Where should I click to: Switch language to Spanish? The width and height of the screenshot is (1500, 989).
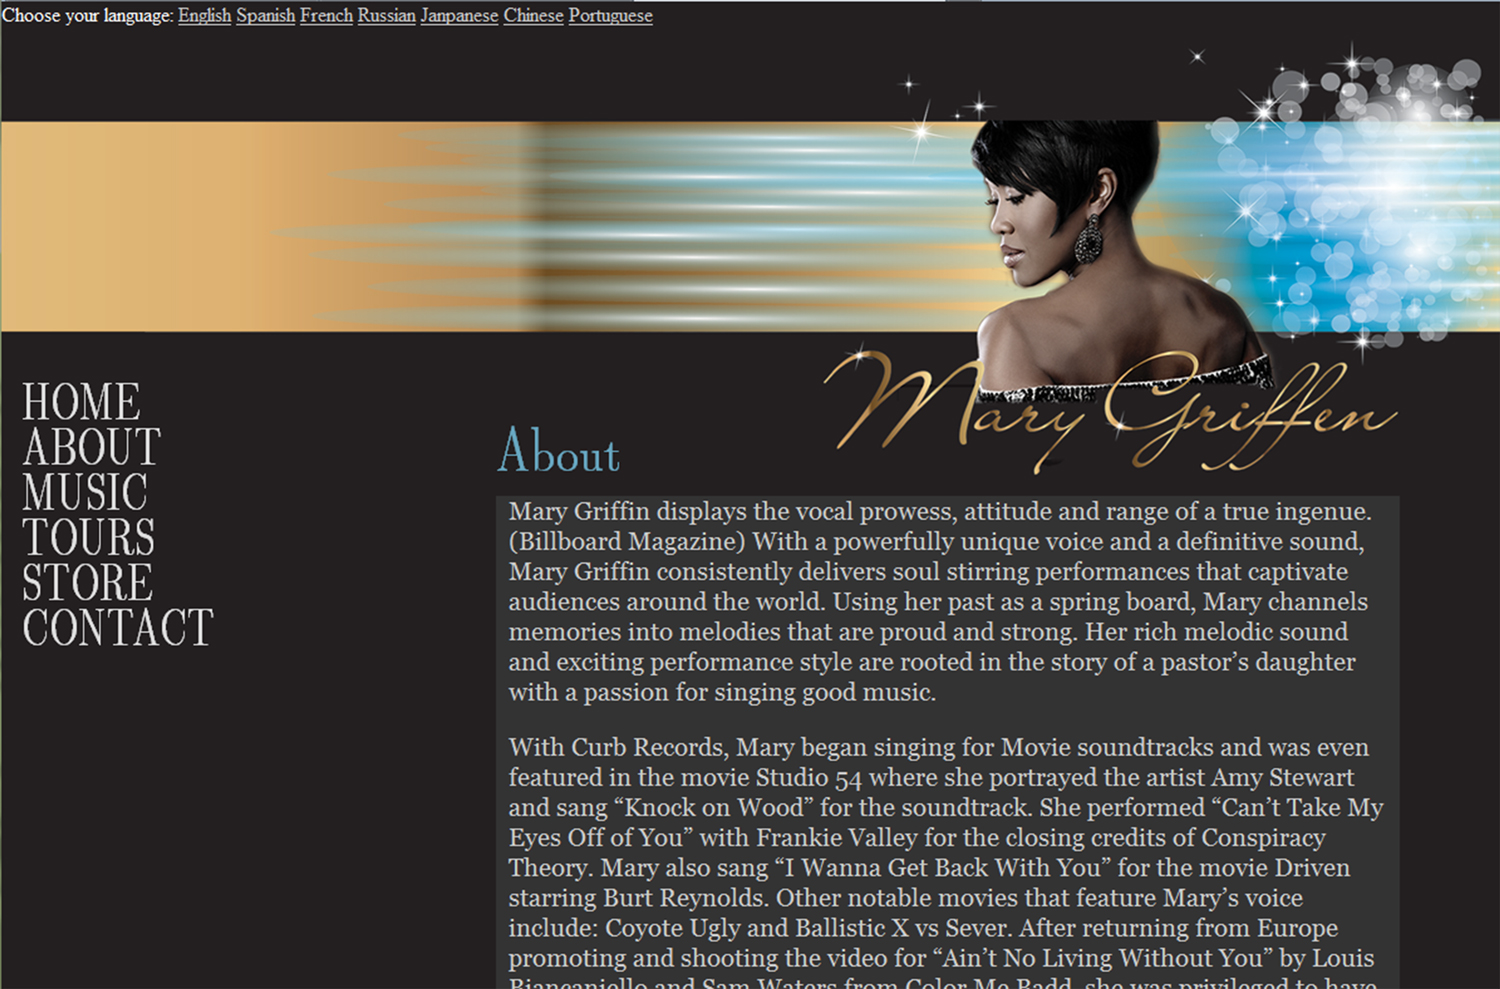(x=265, y=16)
